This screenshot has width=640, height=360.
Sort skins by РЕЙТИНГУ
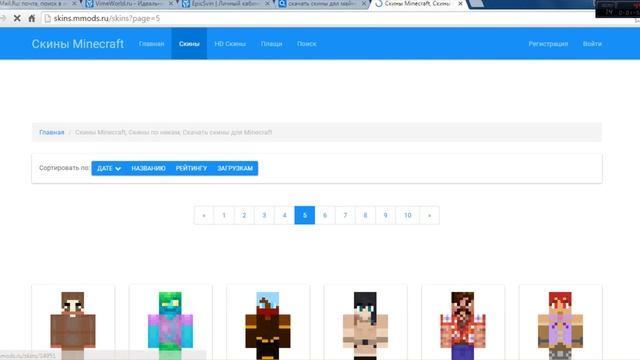(191, 168)
